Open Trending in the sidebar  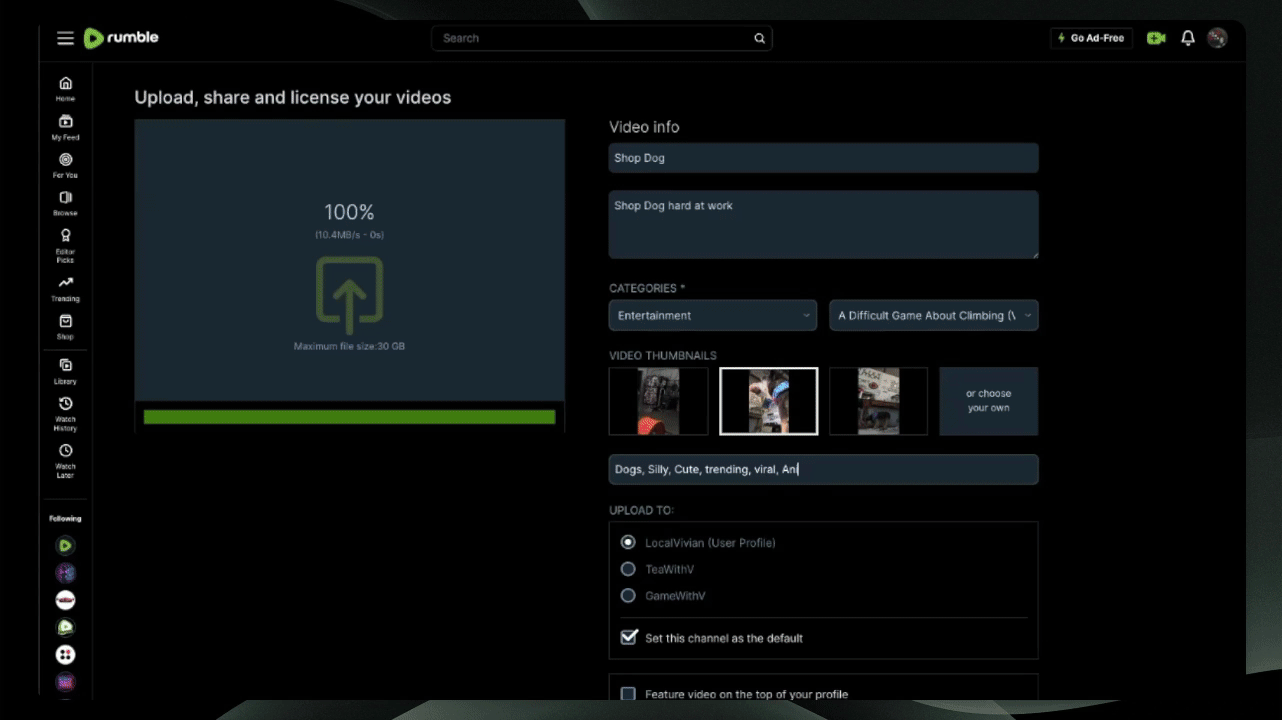(65, 289)
